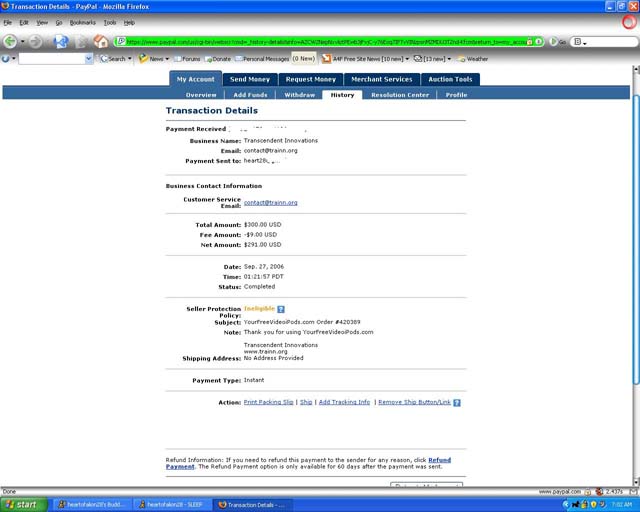Click the green Go arrow button
The width and height of the screenshot is (640, 512).
pyautogui.click(x=553, y=41)
